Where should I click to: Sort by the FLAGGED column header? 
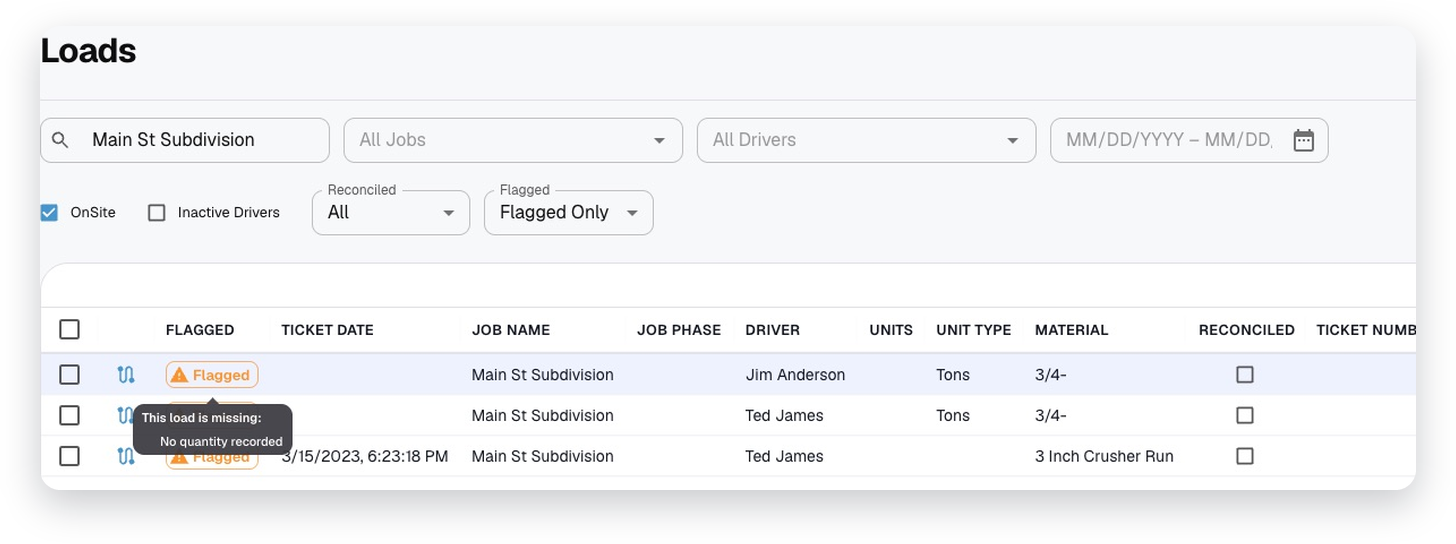click(200, 330)
